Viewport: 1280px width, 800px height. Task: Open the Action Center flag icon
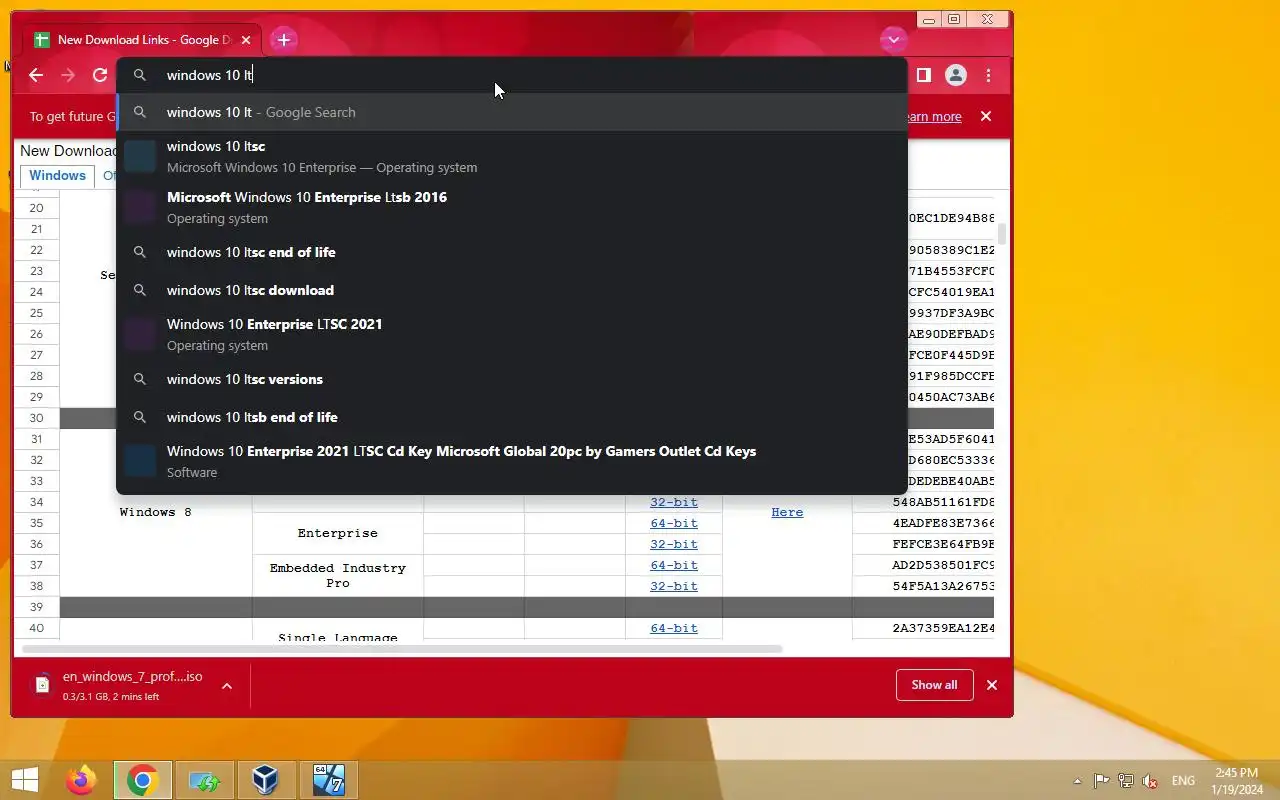coord(1101,781)
